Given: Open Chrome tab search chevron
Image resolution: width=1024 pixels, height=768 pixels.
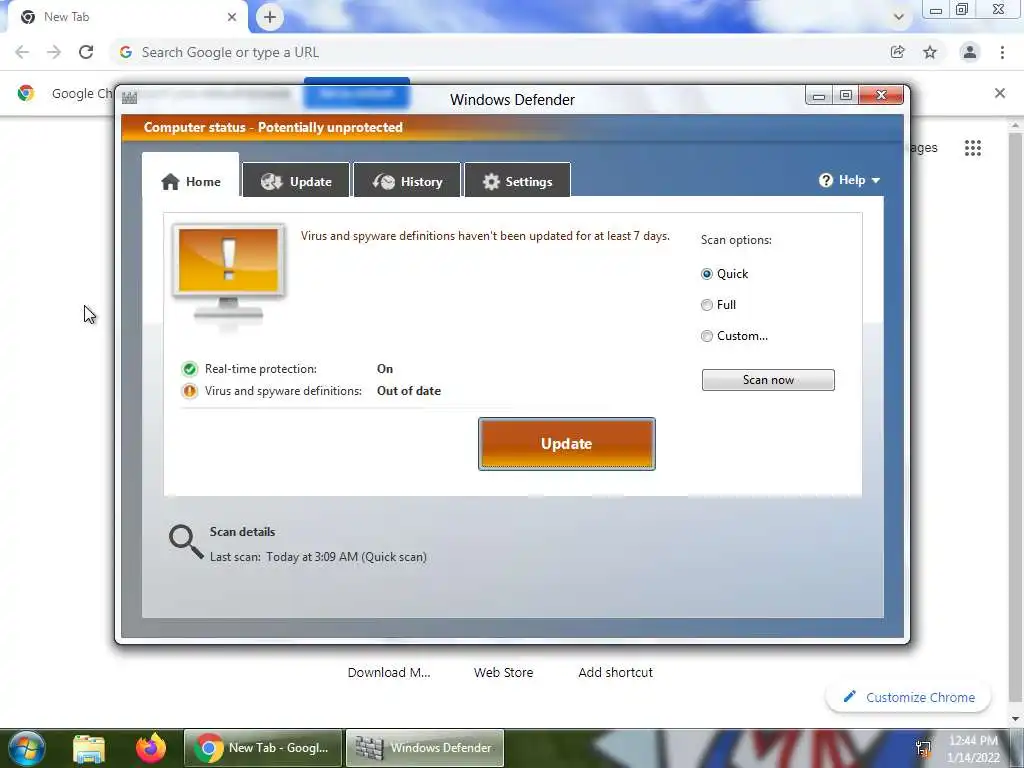Looking at the screenshot, I should coord(899,17).
